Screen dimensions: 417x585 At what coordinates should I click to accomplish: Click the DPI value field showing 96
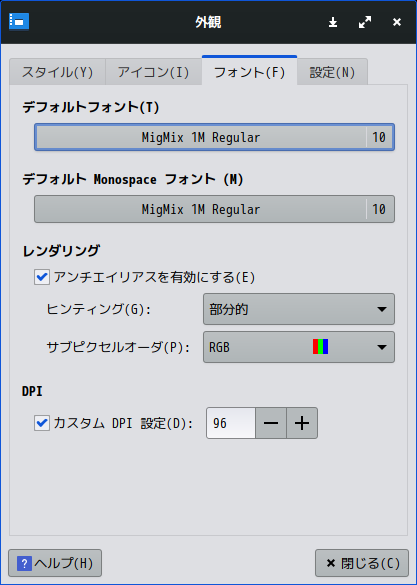coord(231,423)
